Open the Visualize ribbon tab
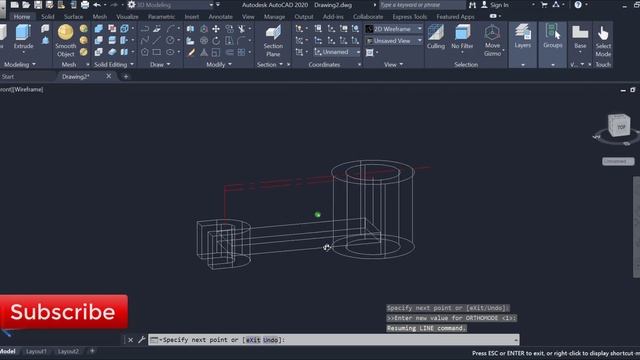640x360 pixels. [x=127, y=17]
